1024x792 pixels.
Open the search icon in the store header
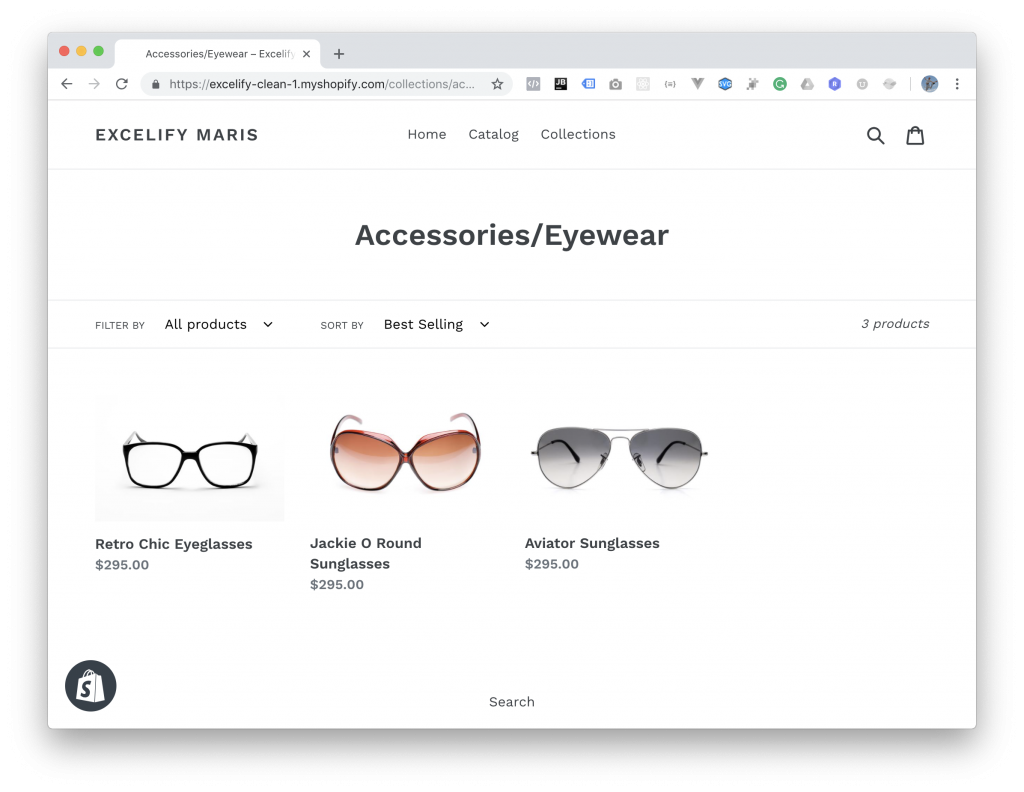[x=876, y=134]
